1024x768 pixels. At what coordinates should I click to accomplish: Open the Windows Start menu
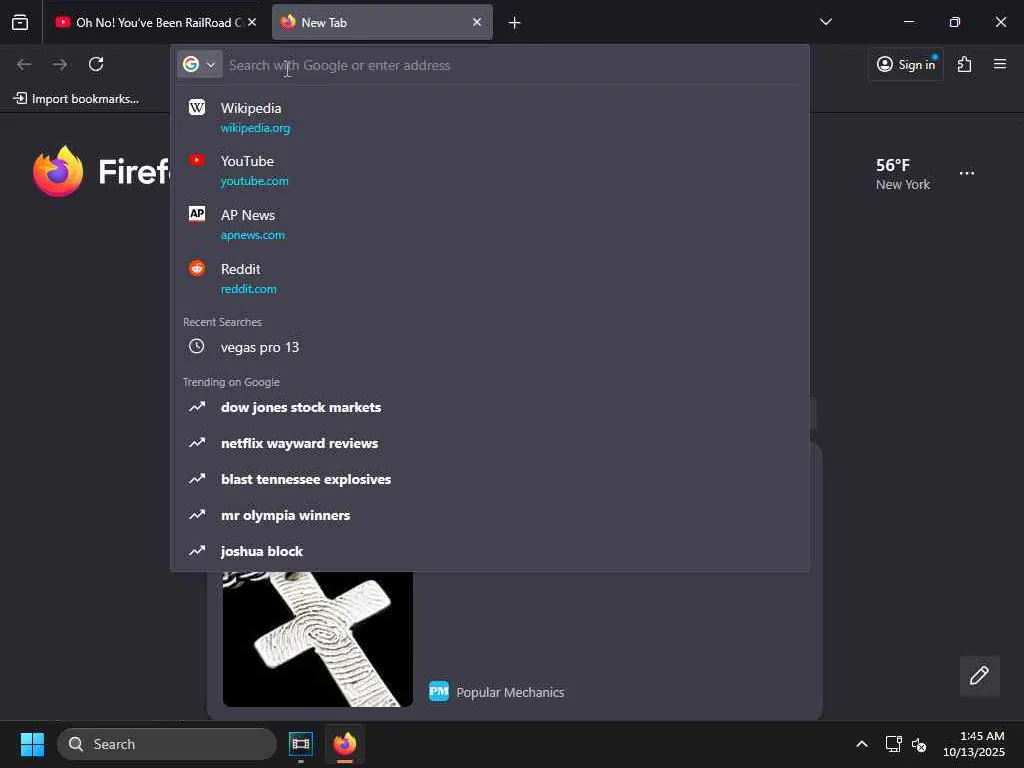pos(32,744)
